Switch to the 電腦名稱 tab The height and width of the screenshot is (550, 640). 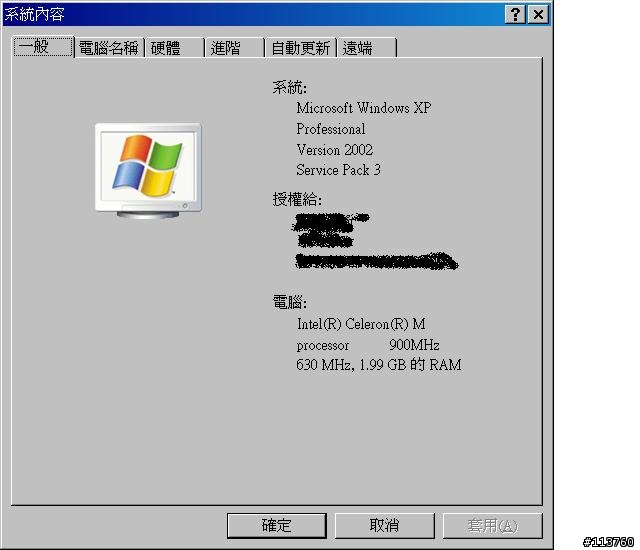click(x=109, y=48)
